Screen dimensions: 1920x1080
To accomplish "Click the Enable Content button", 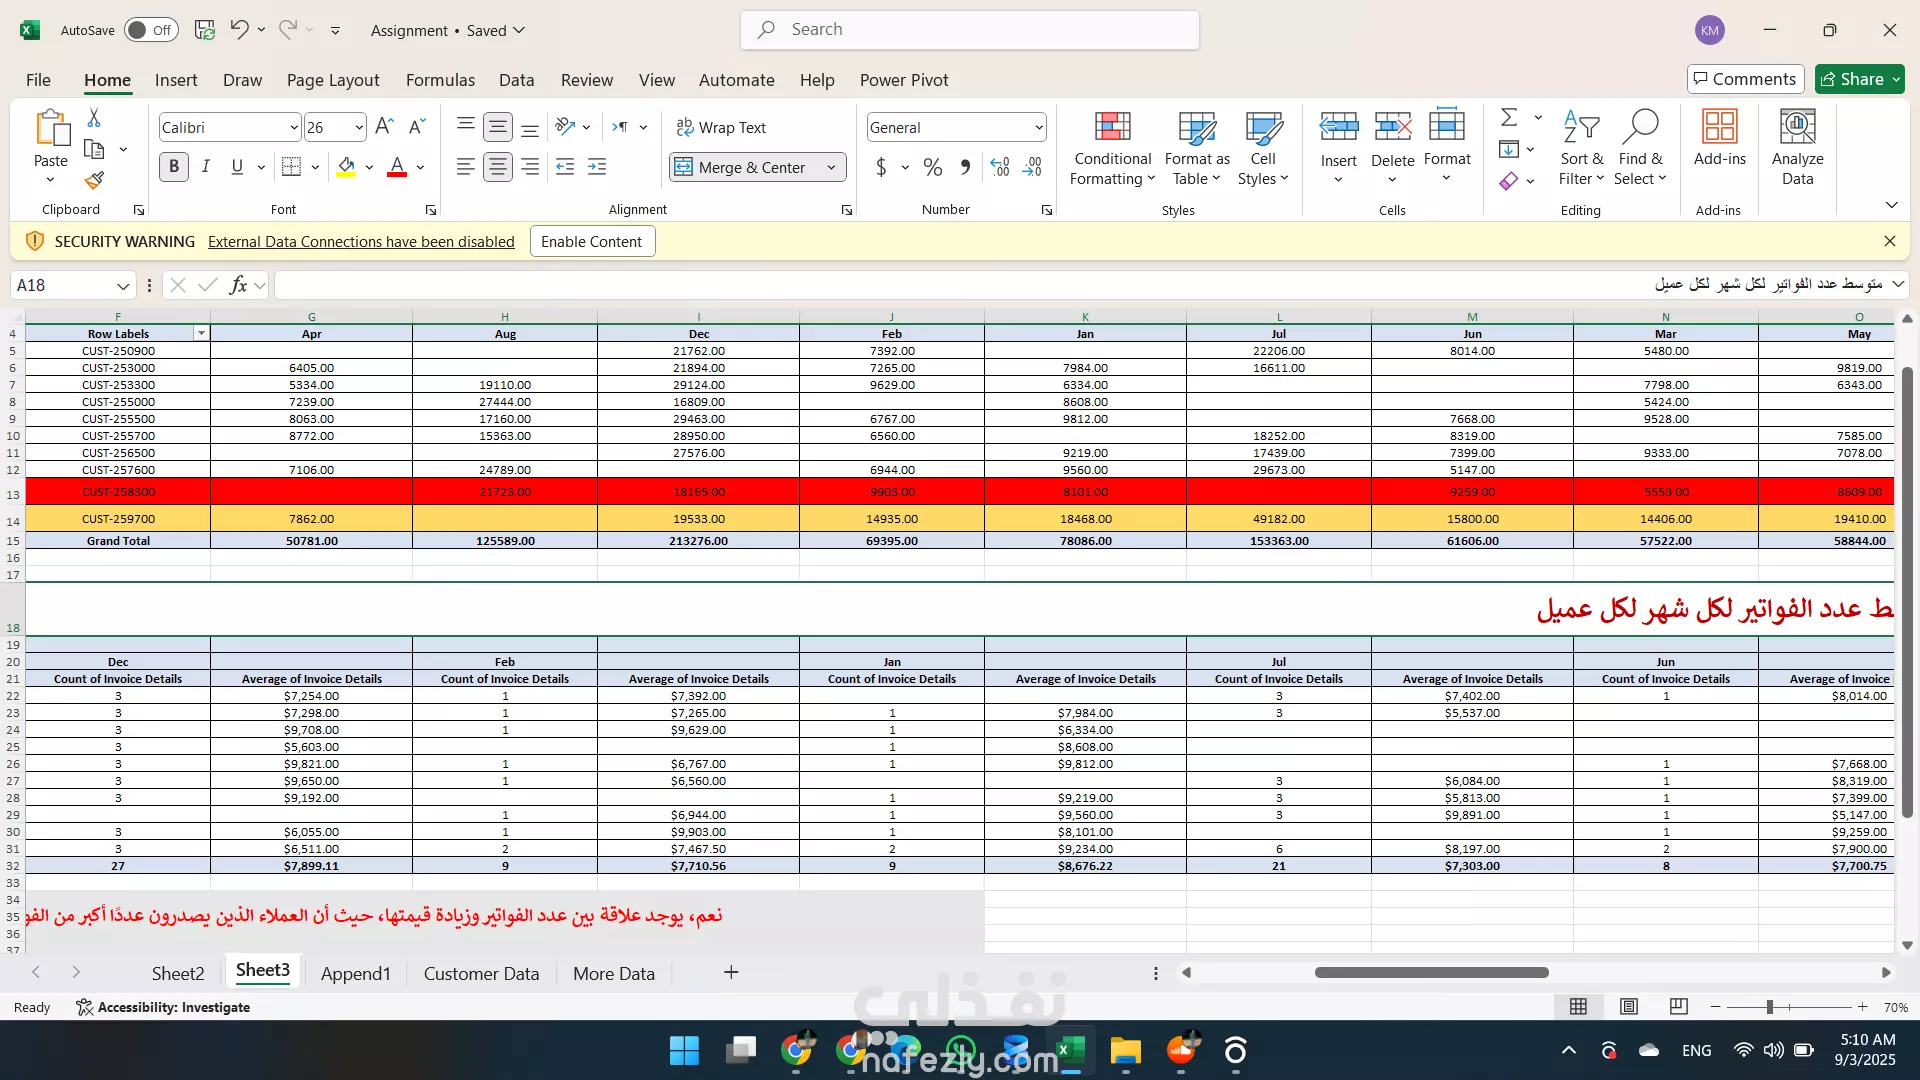I will tap(592, 241).
